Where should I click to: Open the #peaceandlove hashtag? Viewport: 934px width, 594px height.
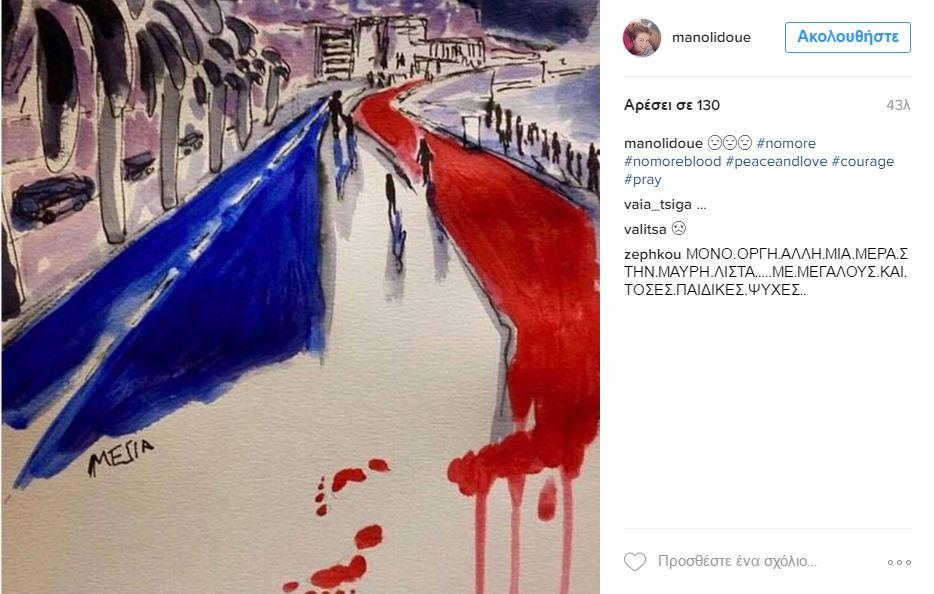tap(776, 161)
